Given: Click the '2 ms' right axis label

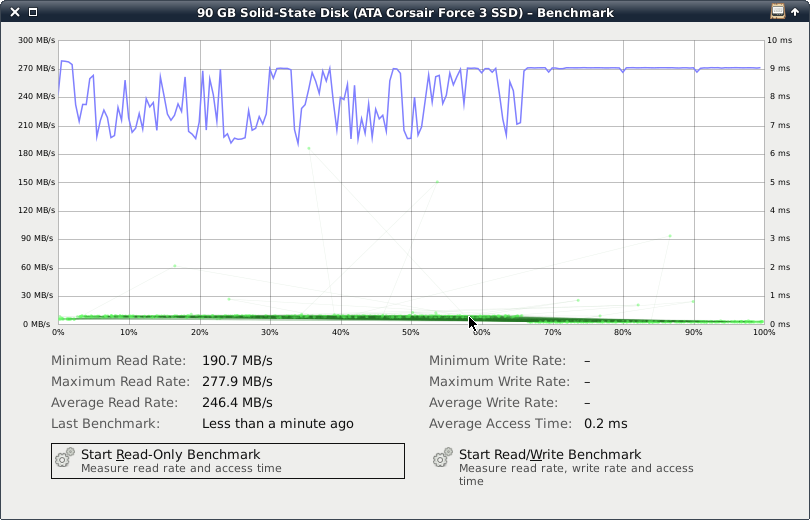Looking at the screenshot, I should (779, 267).
